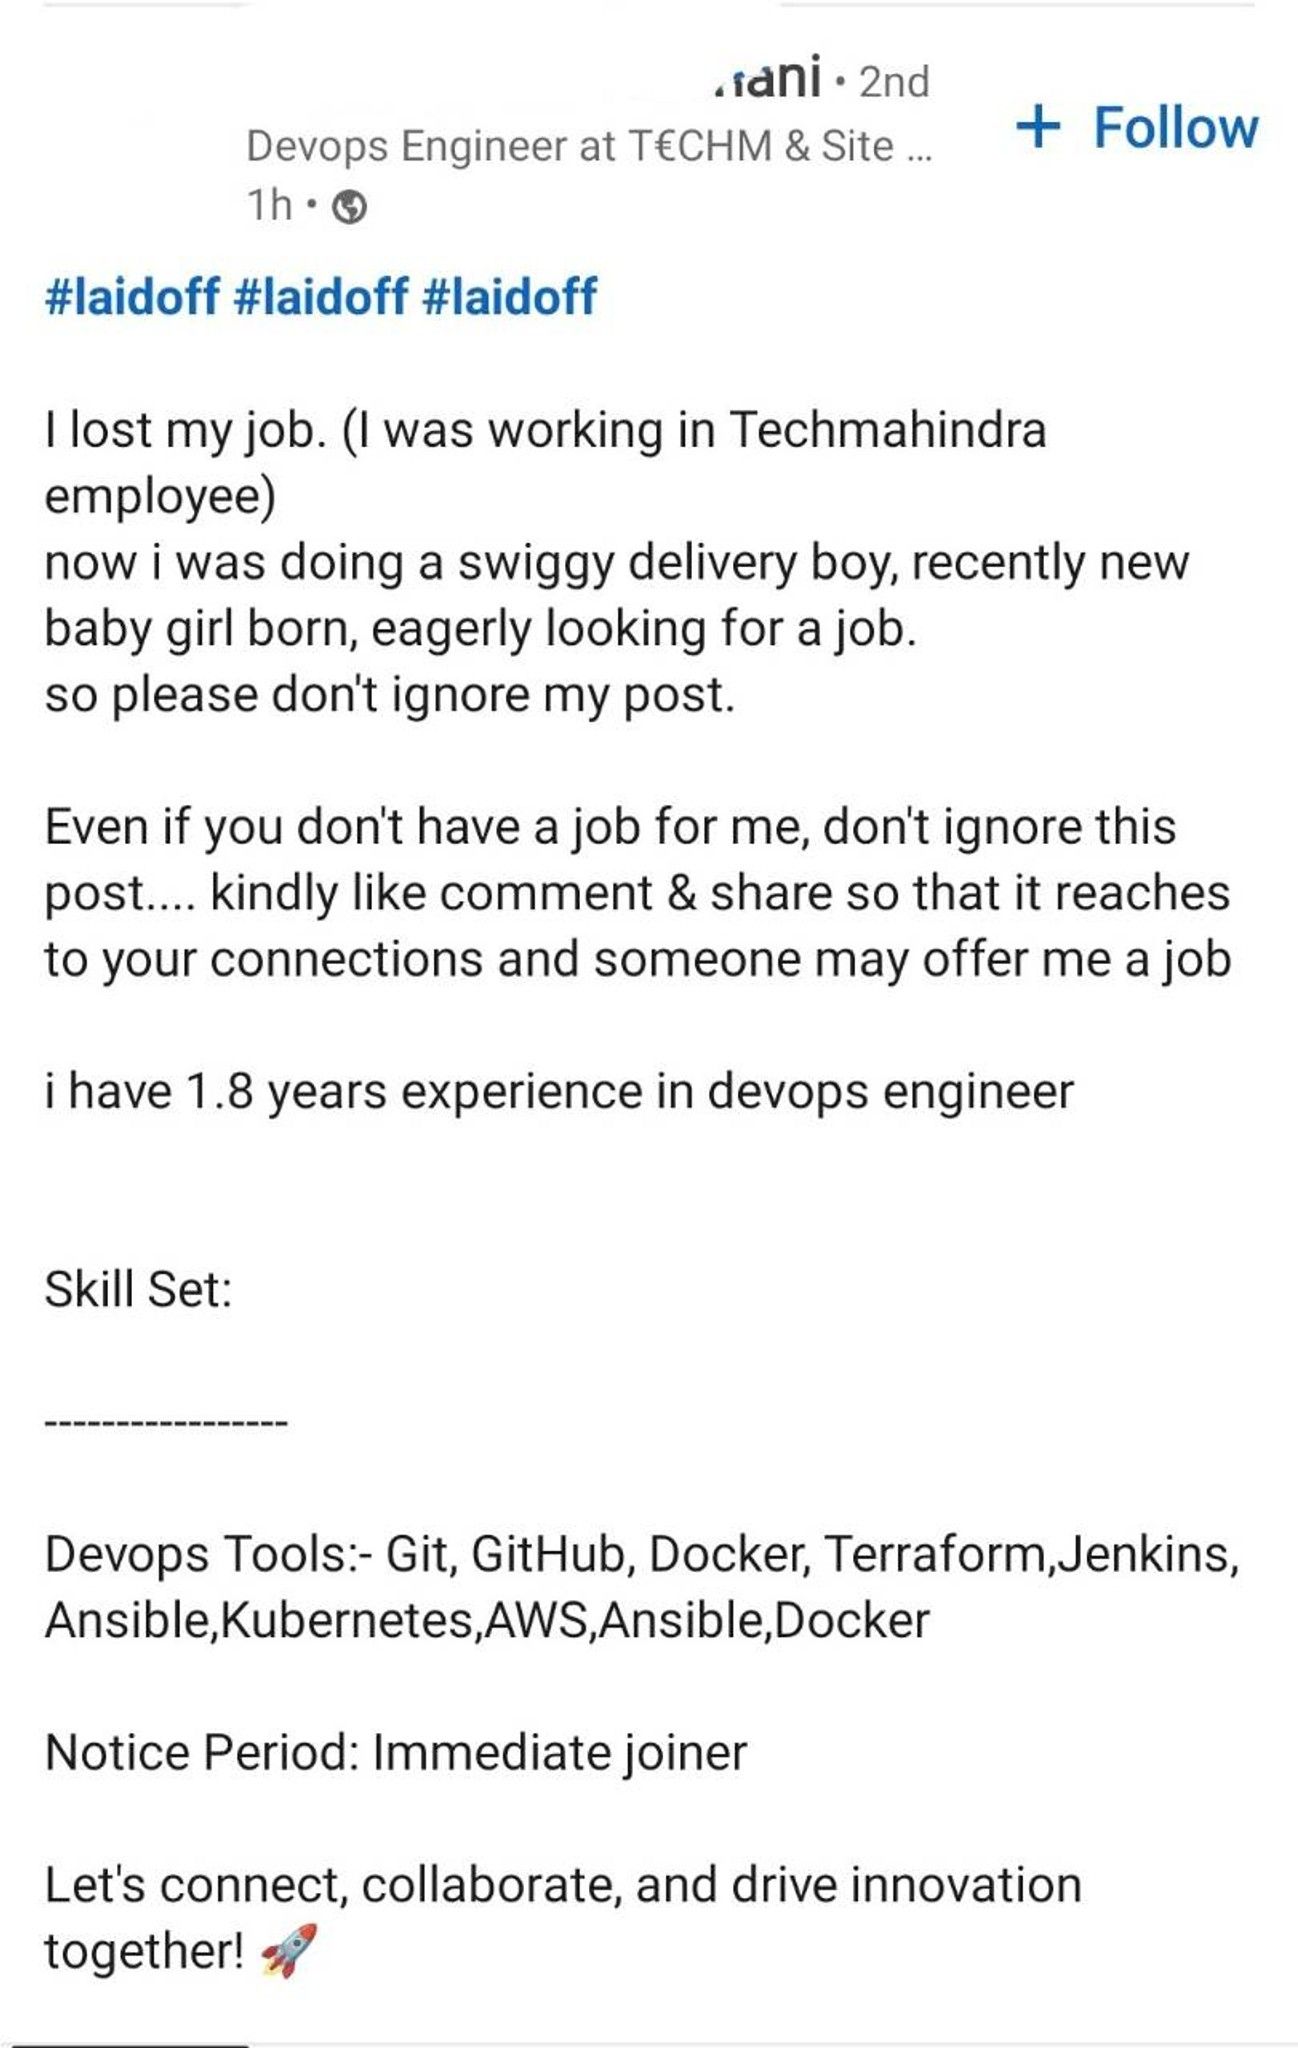Open the first #laidoff hashtag

click(x=132, y=297)
